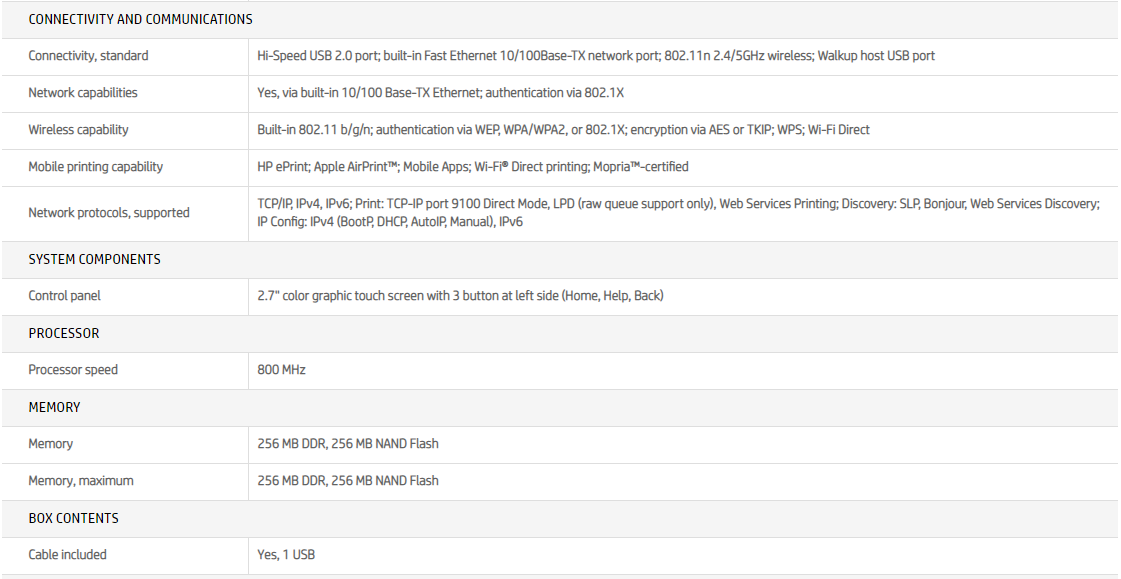Click the Processor section header
1121x579 pixels.
pyautogui.click(x=64, y=333)
